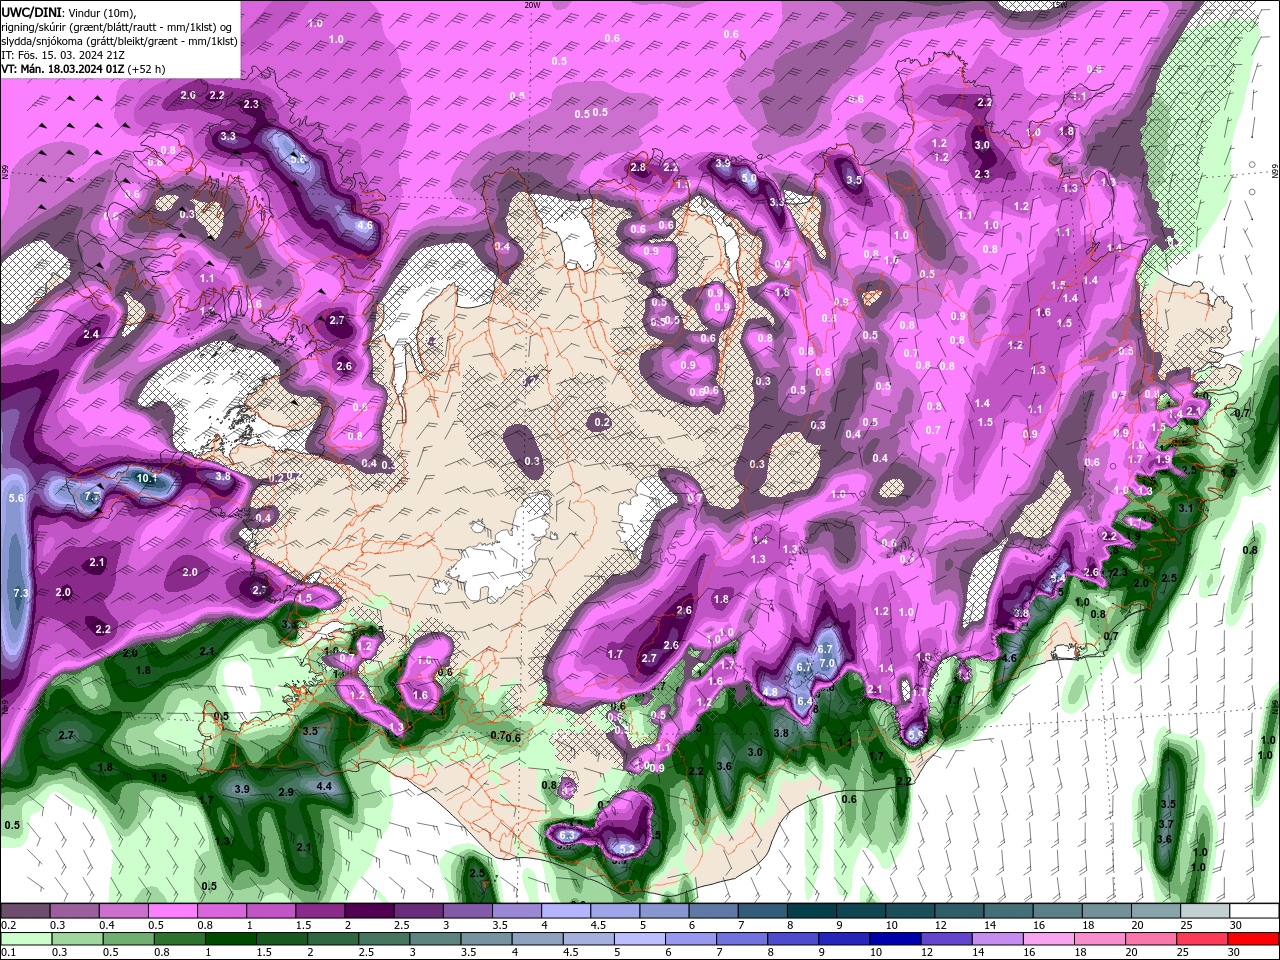Select the dark plum 0.2 snow-scale swatch
Viewport: 1280px width, 960px height.
(x=24, y=911)
